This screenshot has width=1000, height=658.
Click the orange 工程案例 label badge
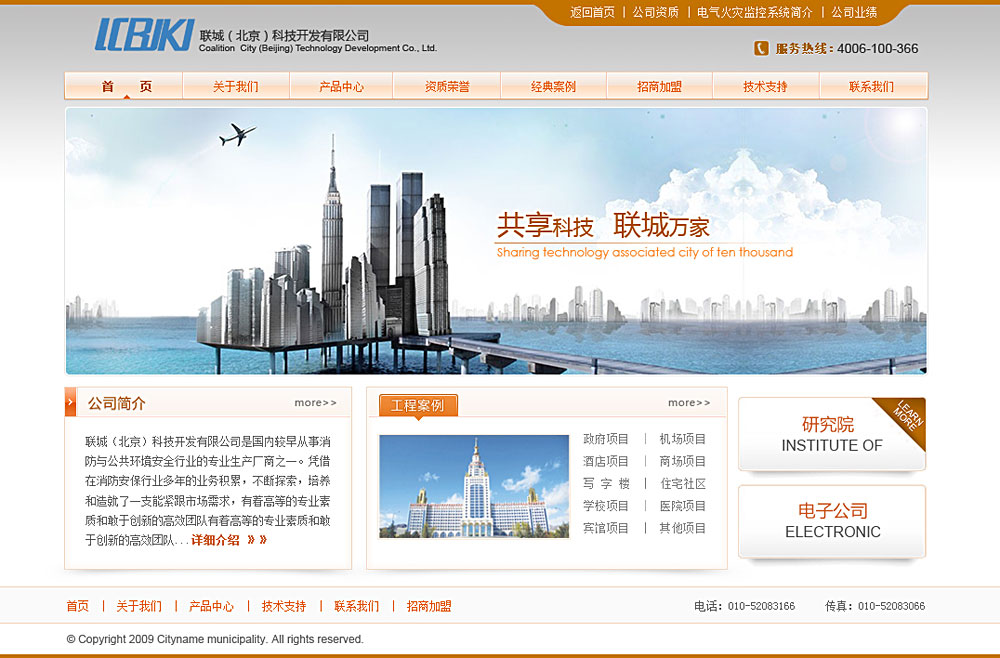tap(417, 406)
